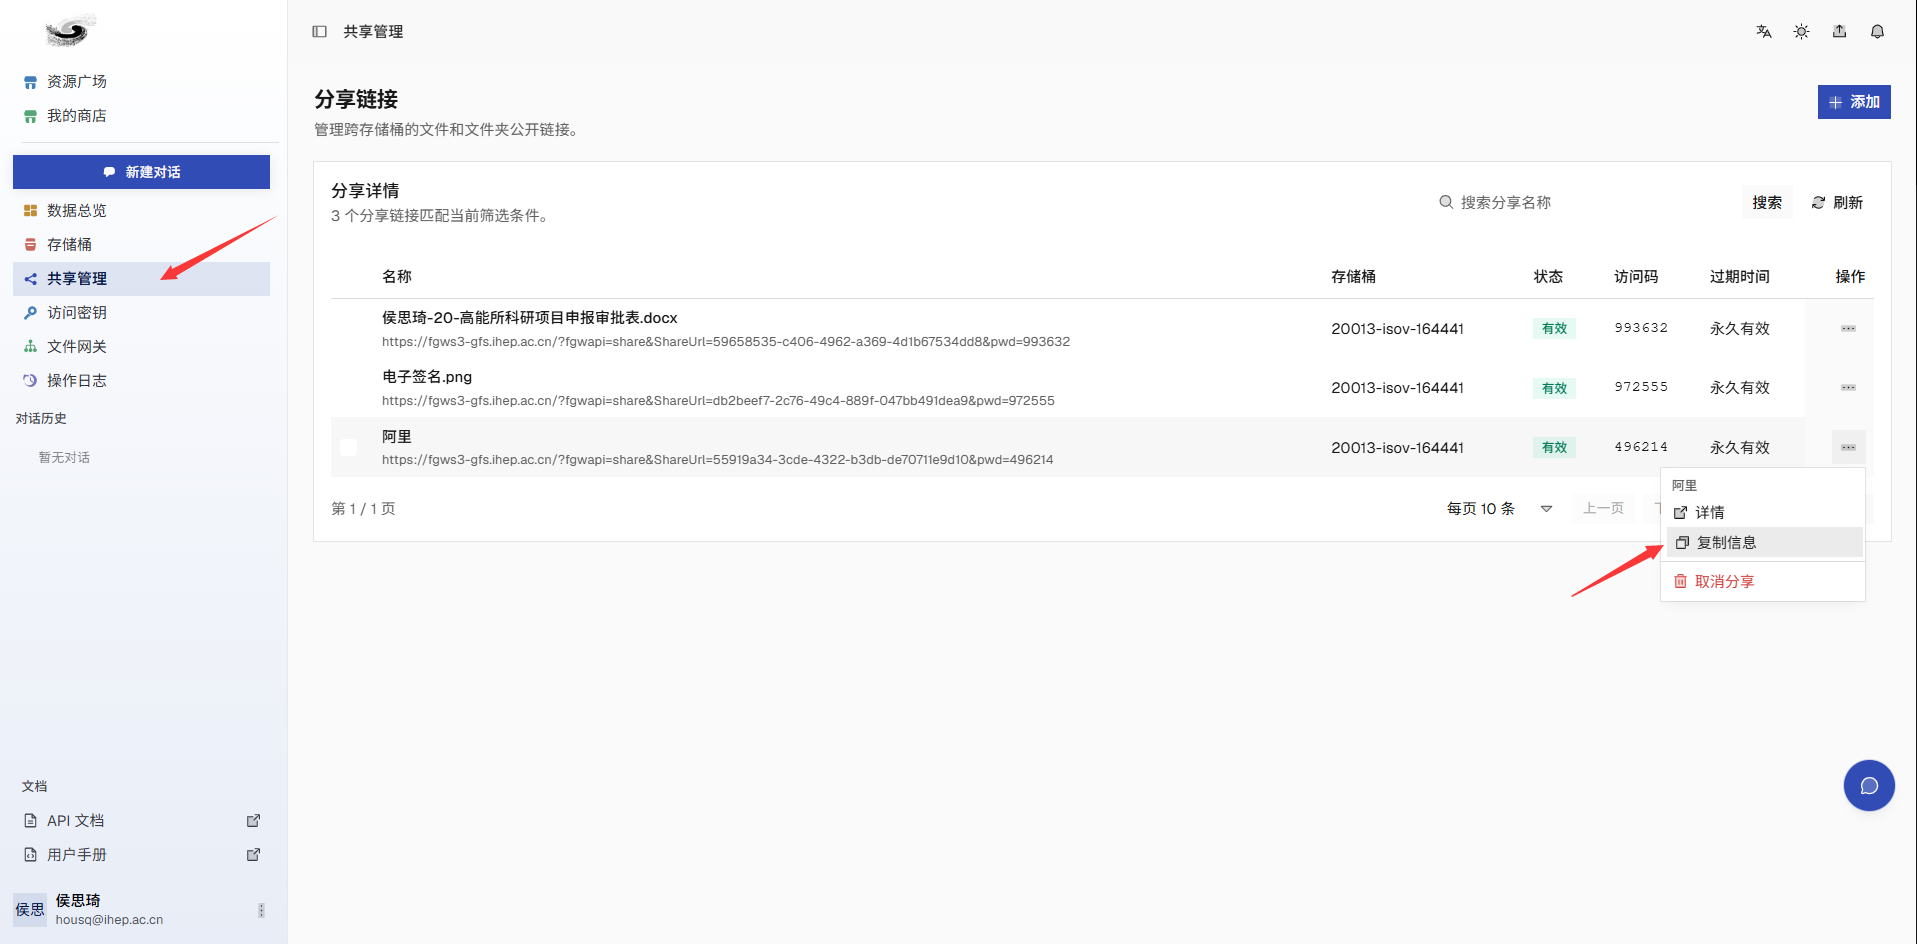Click access code 972555

[1641, 387]
